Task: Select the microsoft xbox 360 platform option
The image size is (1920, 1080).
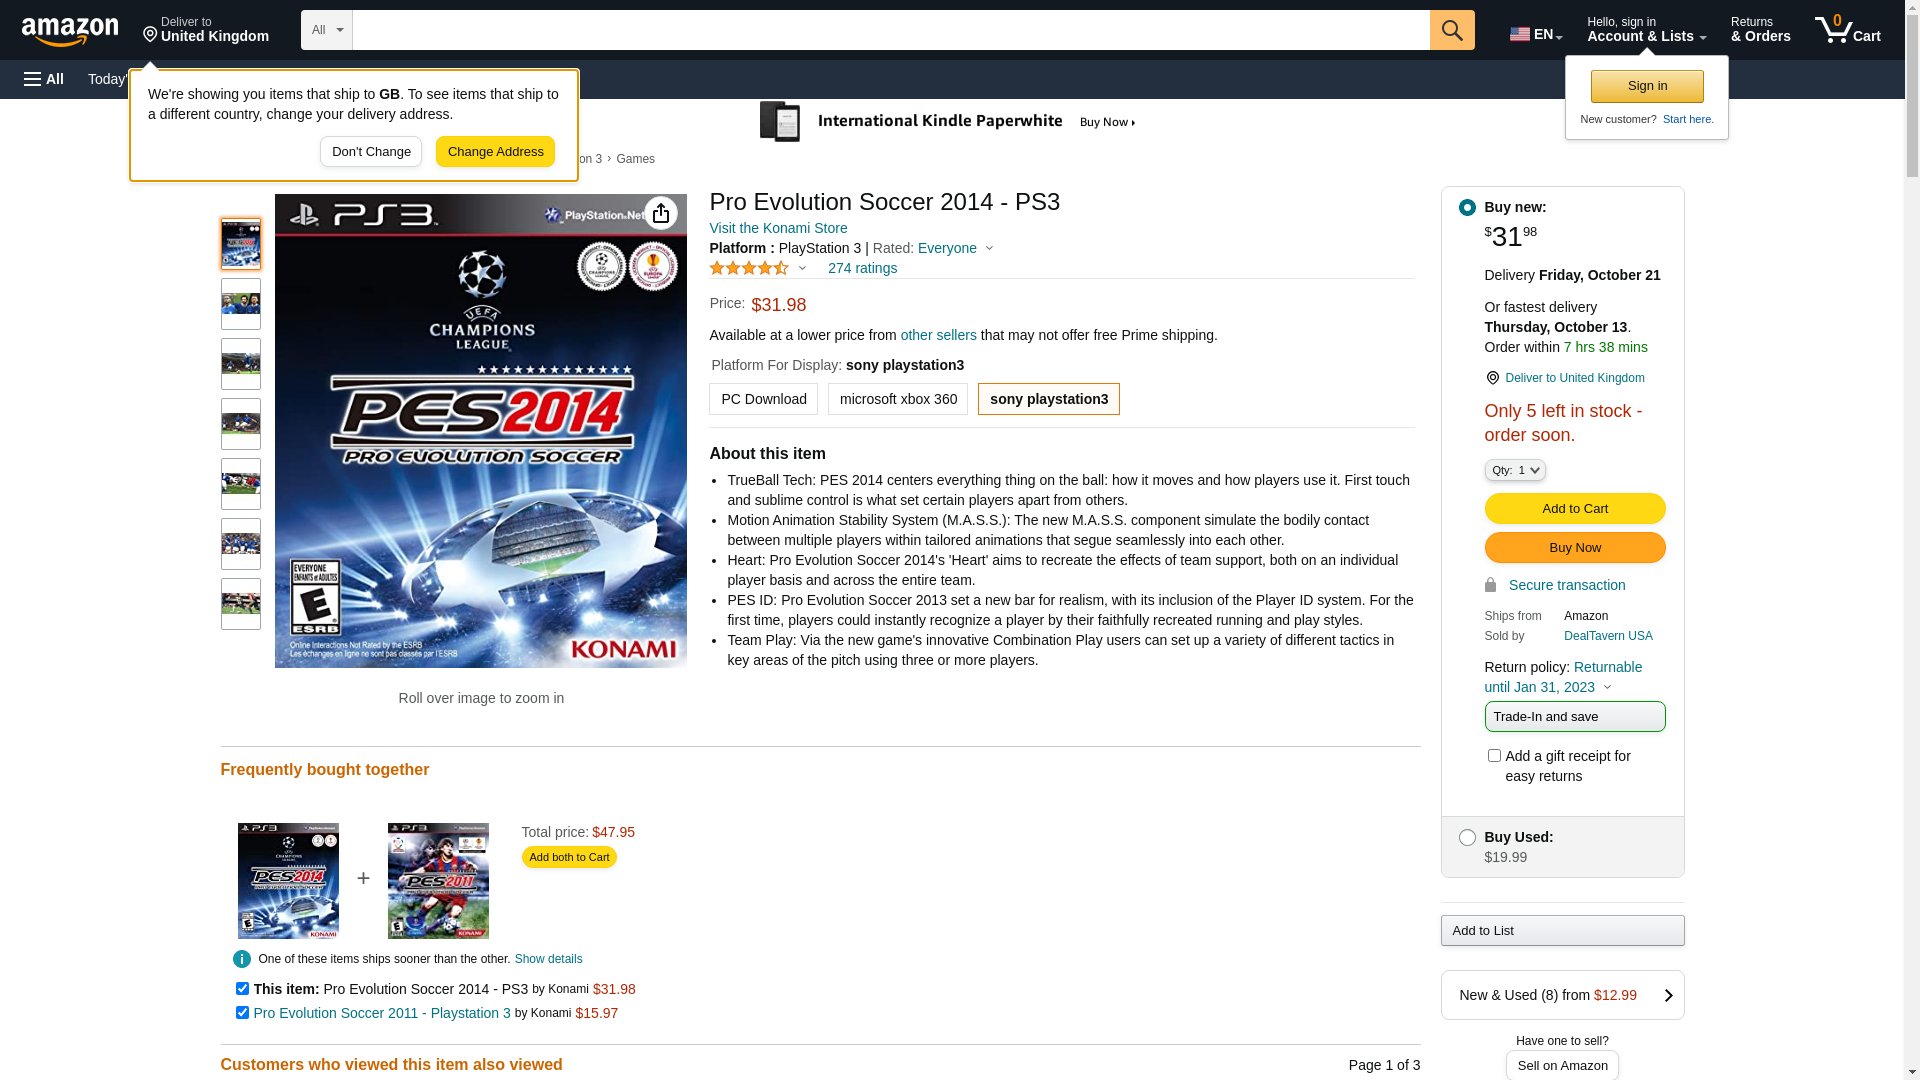Action: (x=898, y=399)
